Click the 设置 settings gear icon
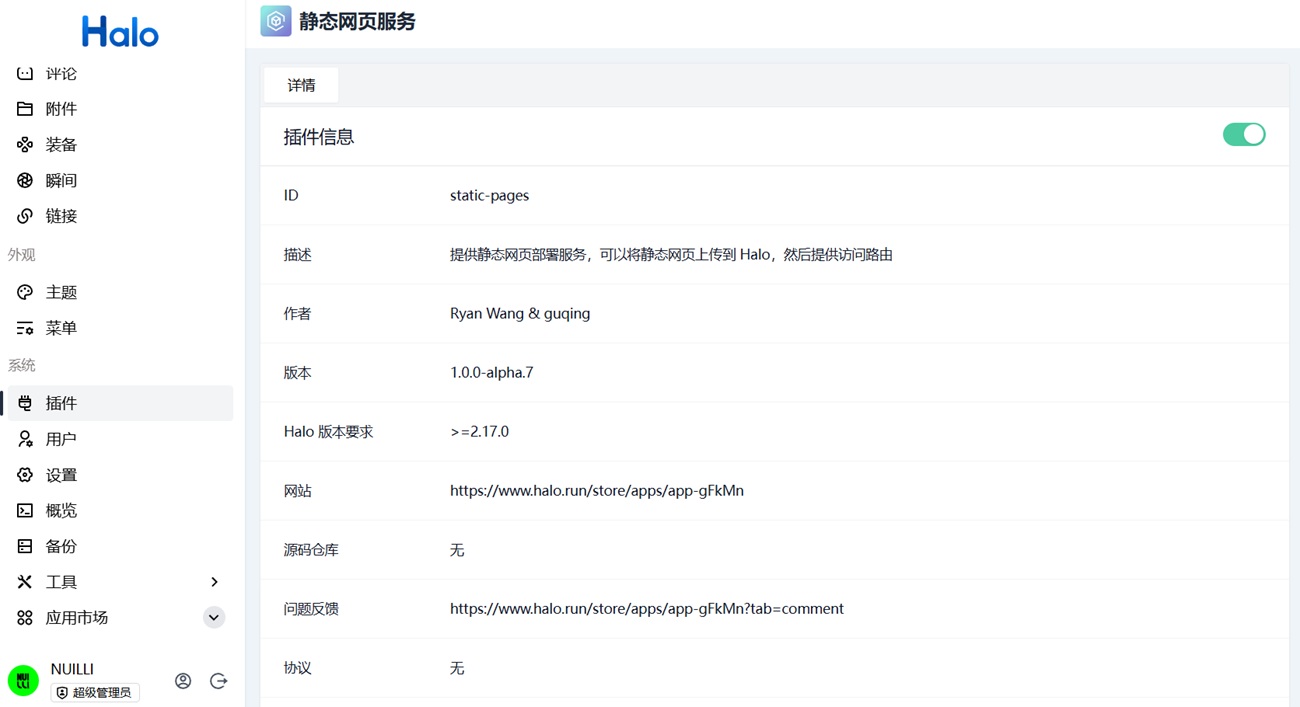This screenshot has height=707, width=1300. [25, 475]
